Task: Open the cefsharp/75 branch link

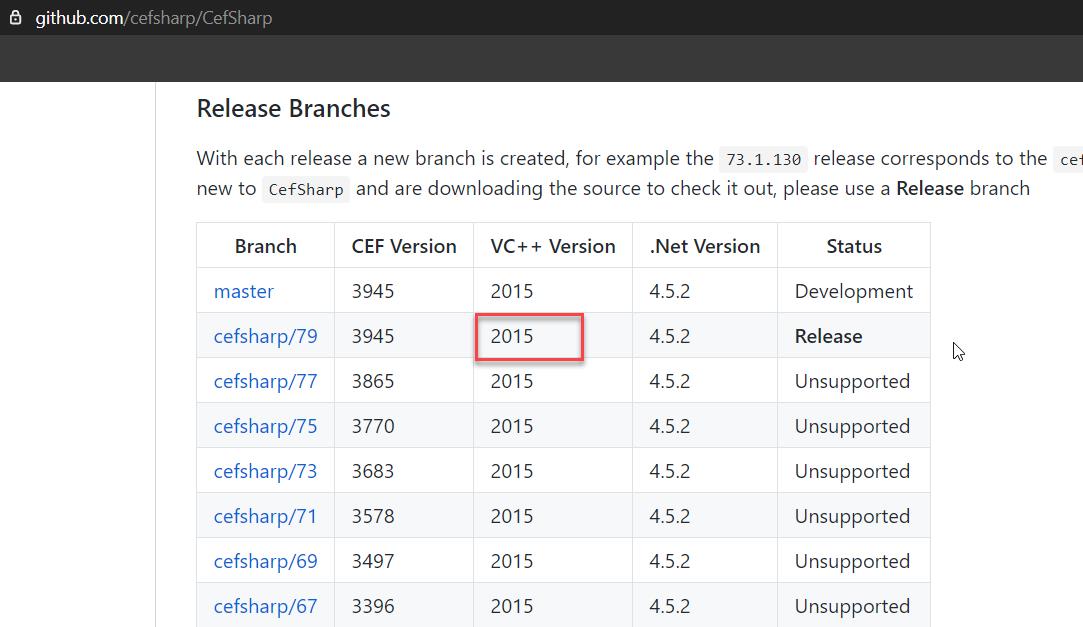Action: 264,426
